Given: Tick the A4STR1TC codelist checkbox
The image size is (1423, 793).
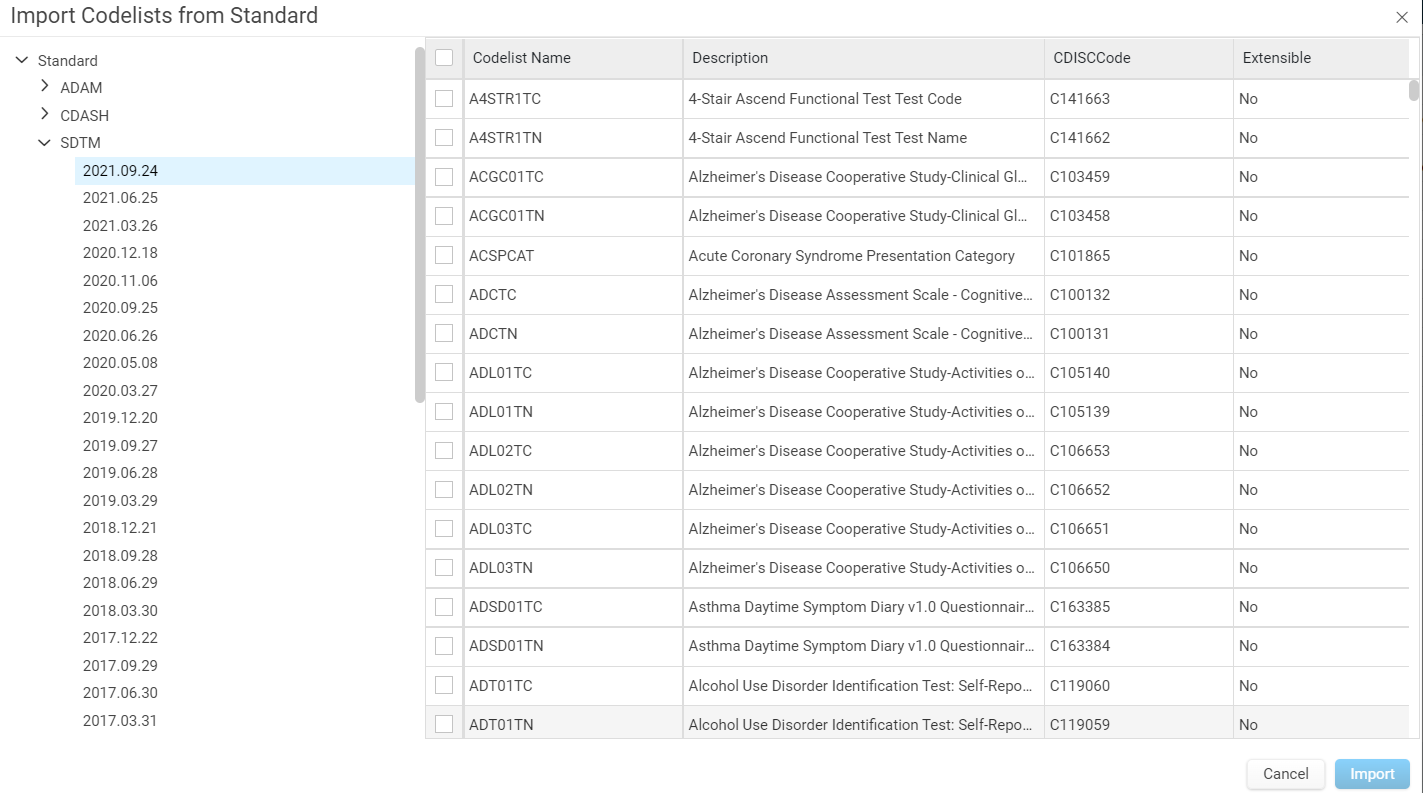Looking at the screenshot, I should point(444,98).
